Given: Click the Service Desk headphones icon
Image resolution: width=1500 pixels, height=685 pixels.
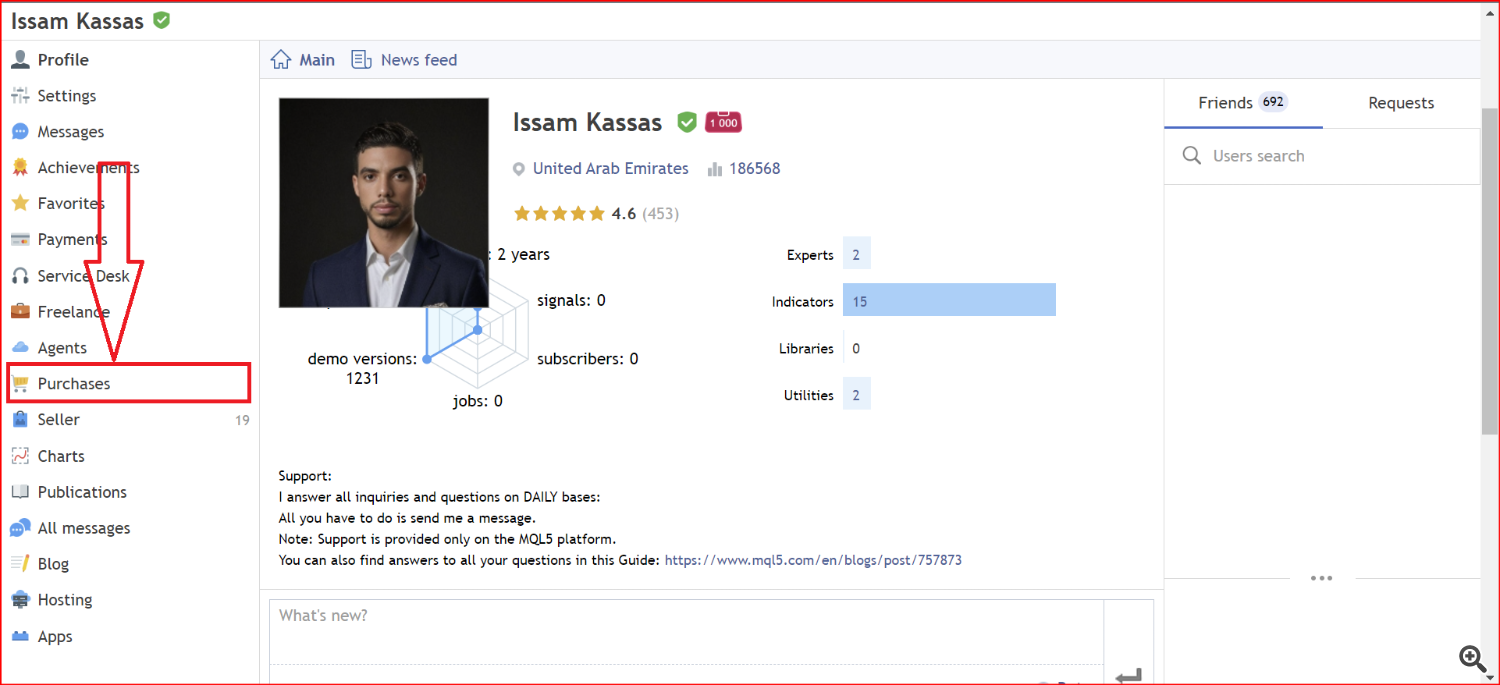Looking at the screenshot, I should 20,276.
